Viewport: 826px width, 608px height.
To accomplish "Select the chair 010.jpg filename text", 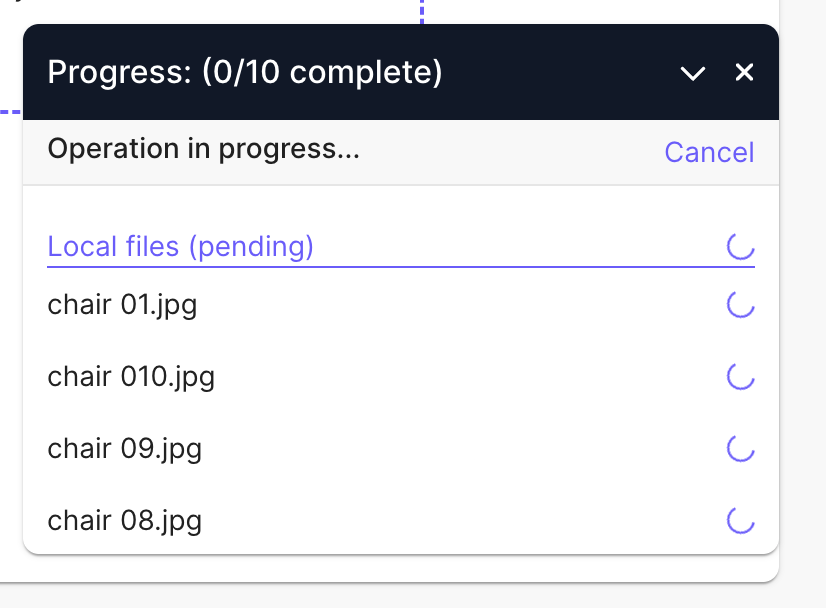I will pos(131,376).
